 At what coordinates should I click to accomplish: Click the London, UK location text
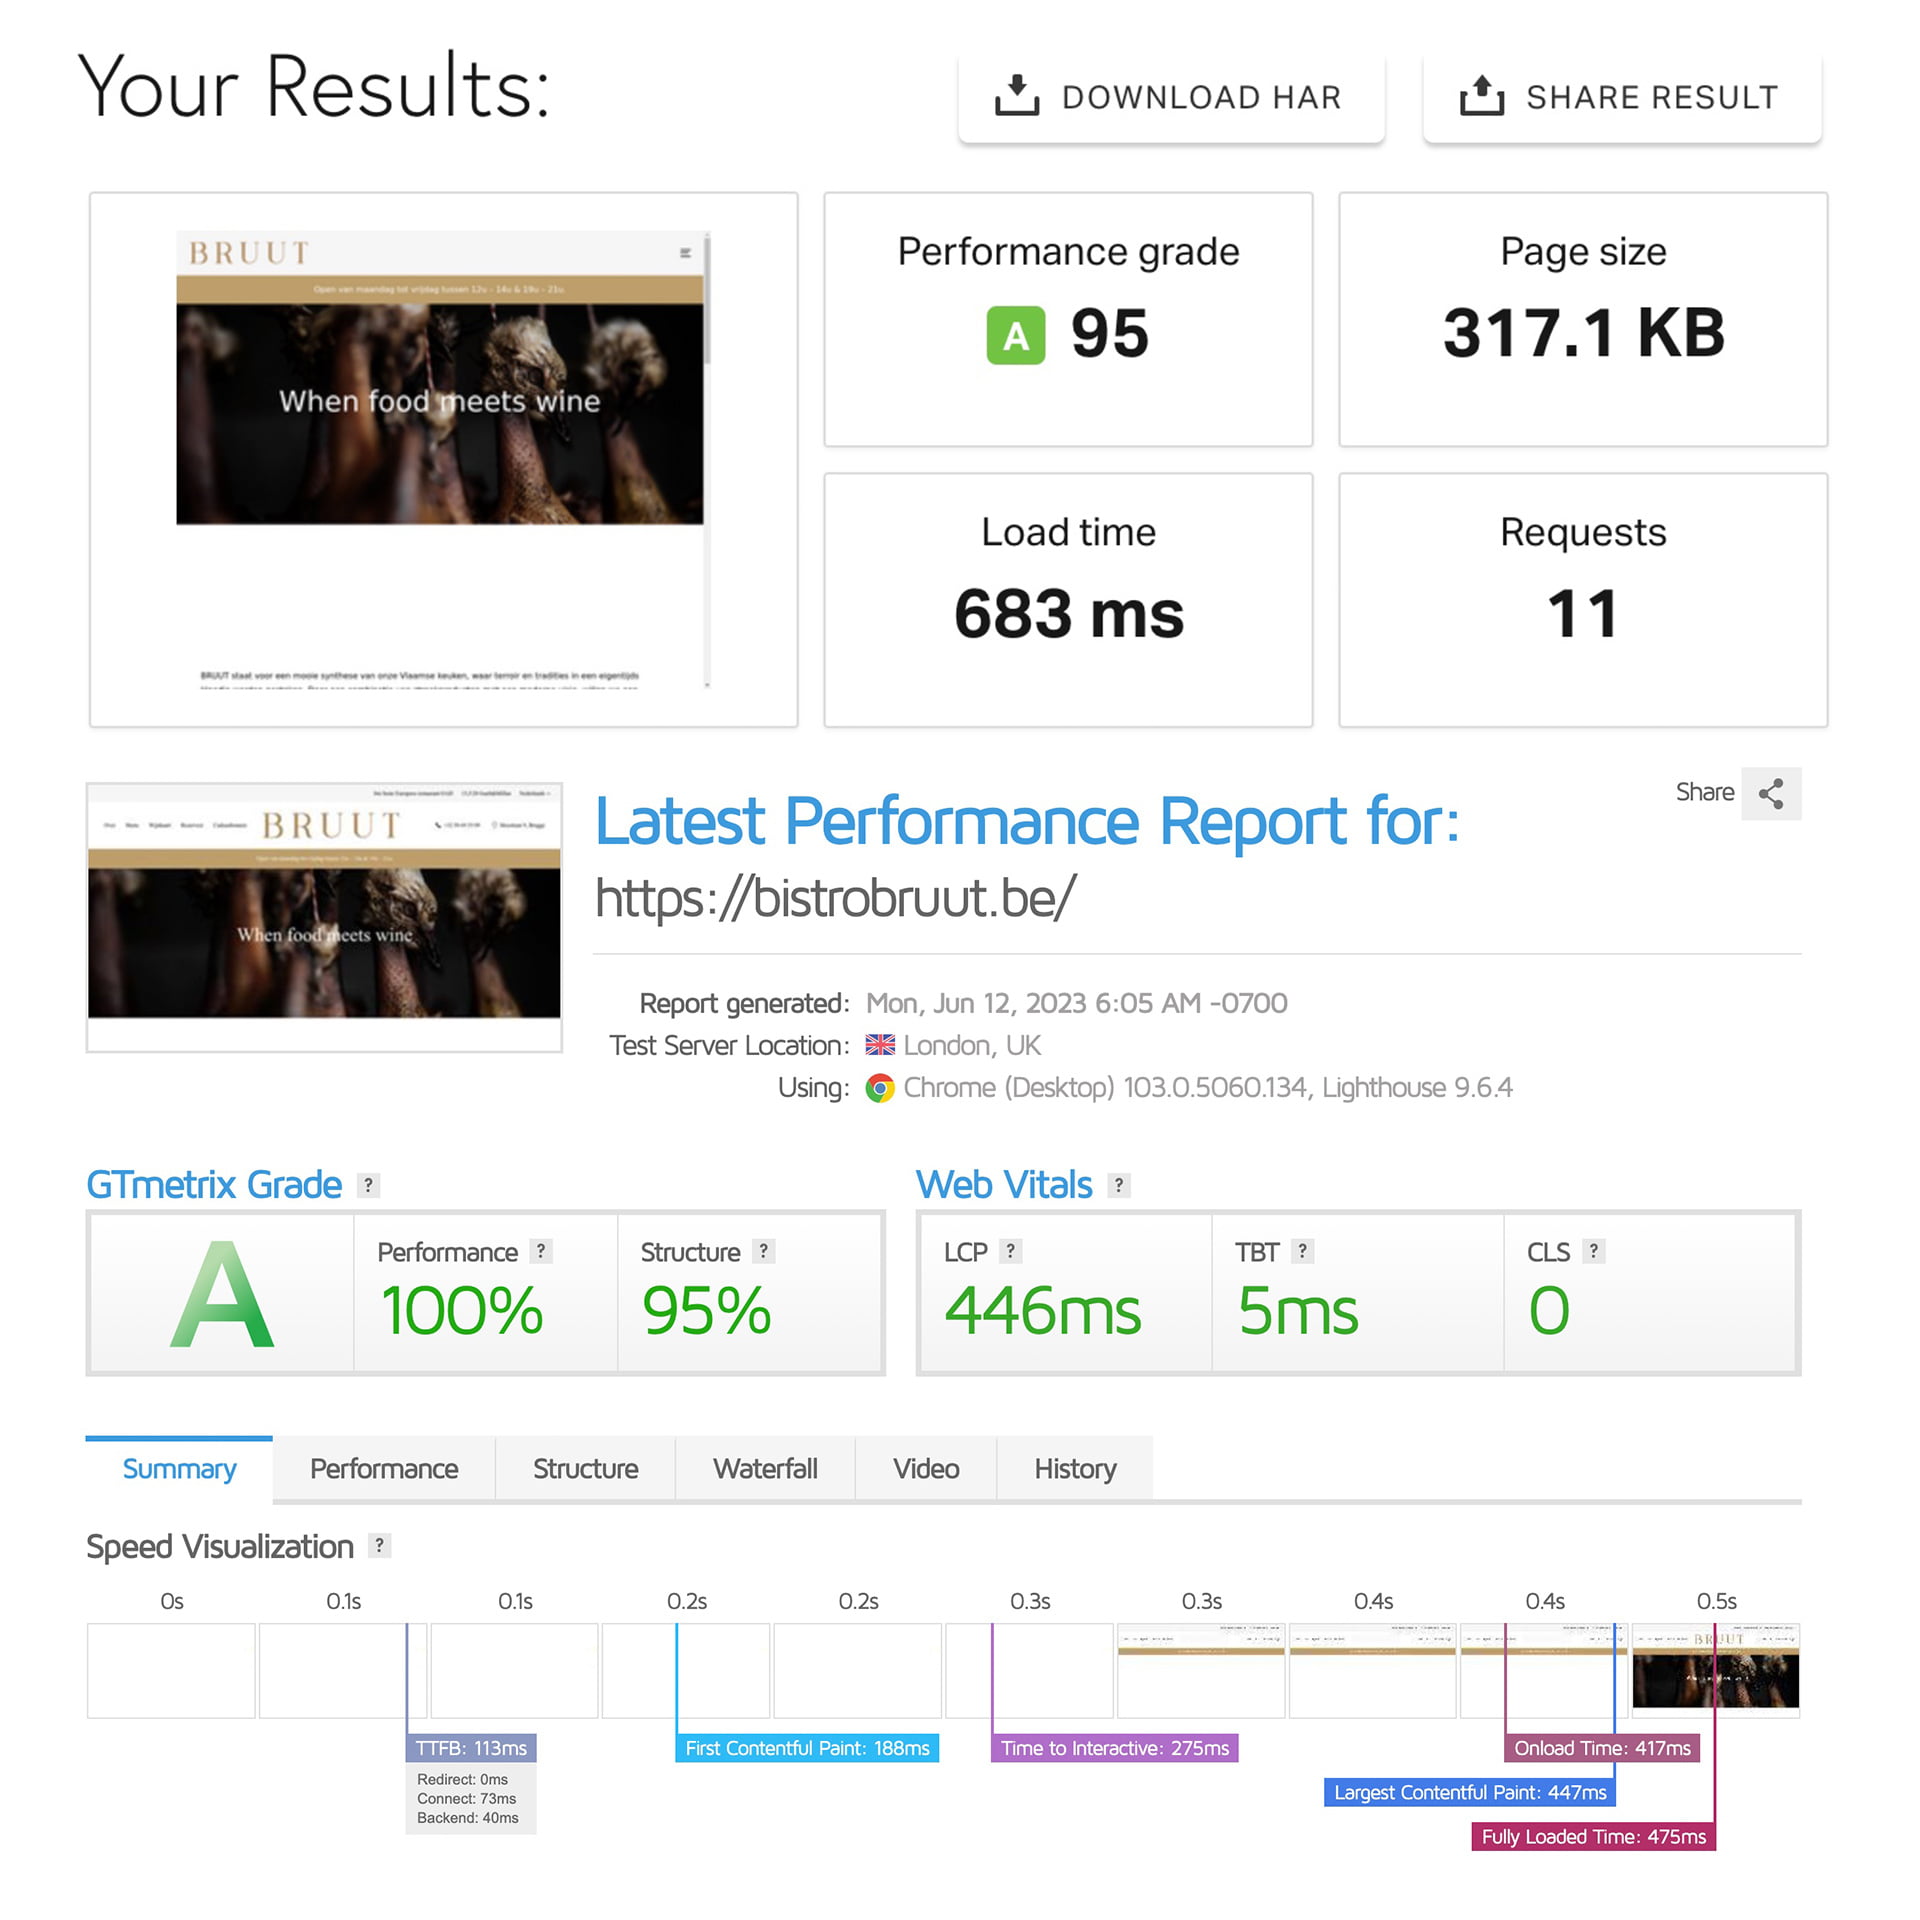tap(972, 1046)
